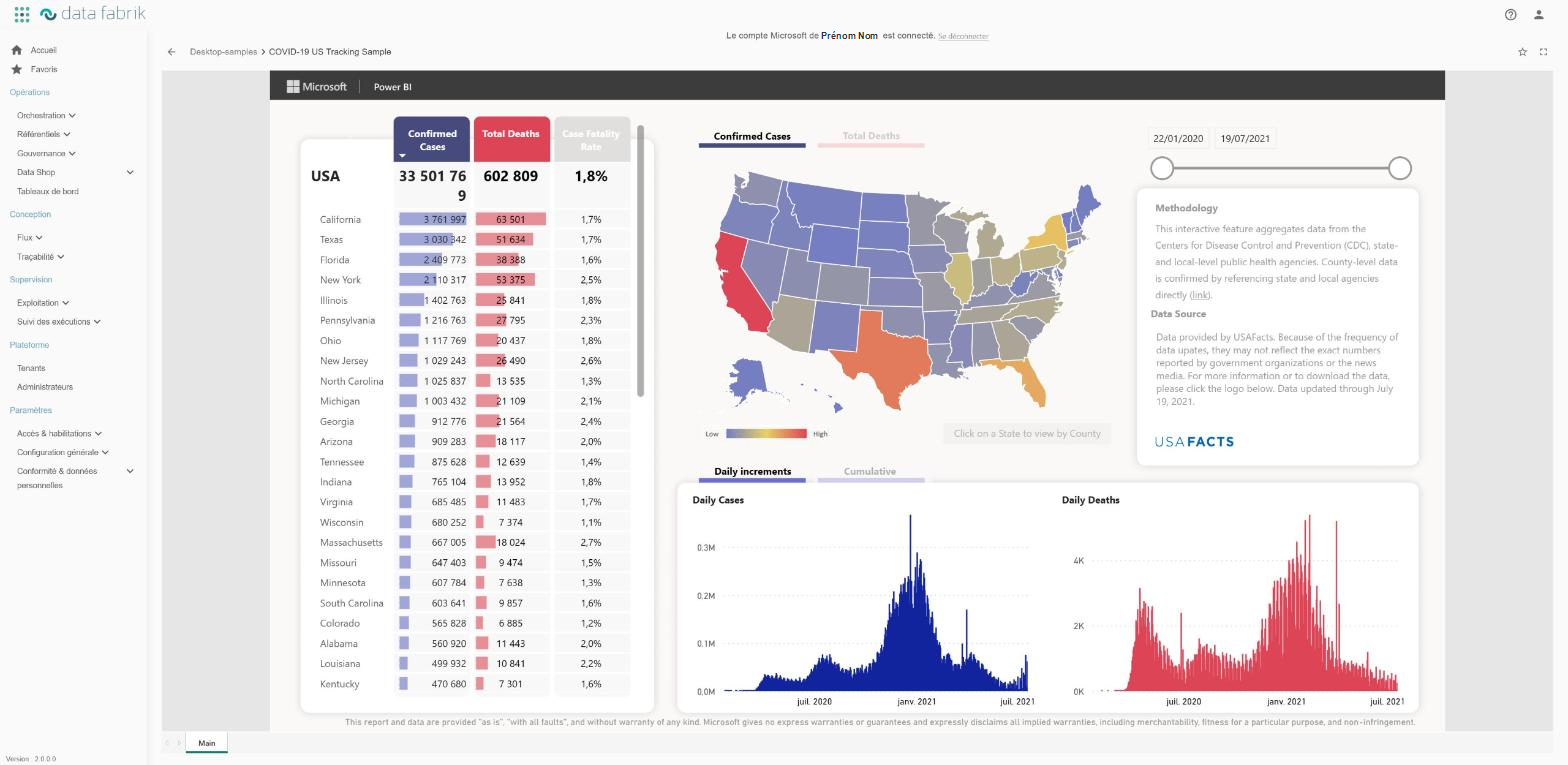Click the Low-High color legend bar
Viewport: 1568px width, 765px height.
[x=766, y=434]
